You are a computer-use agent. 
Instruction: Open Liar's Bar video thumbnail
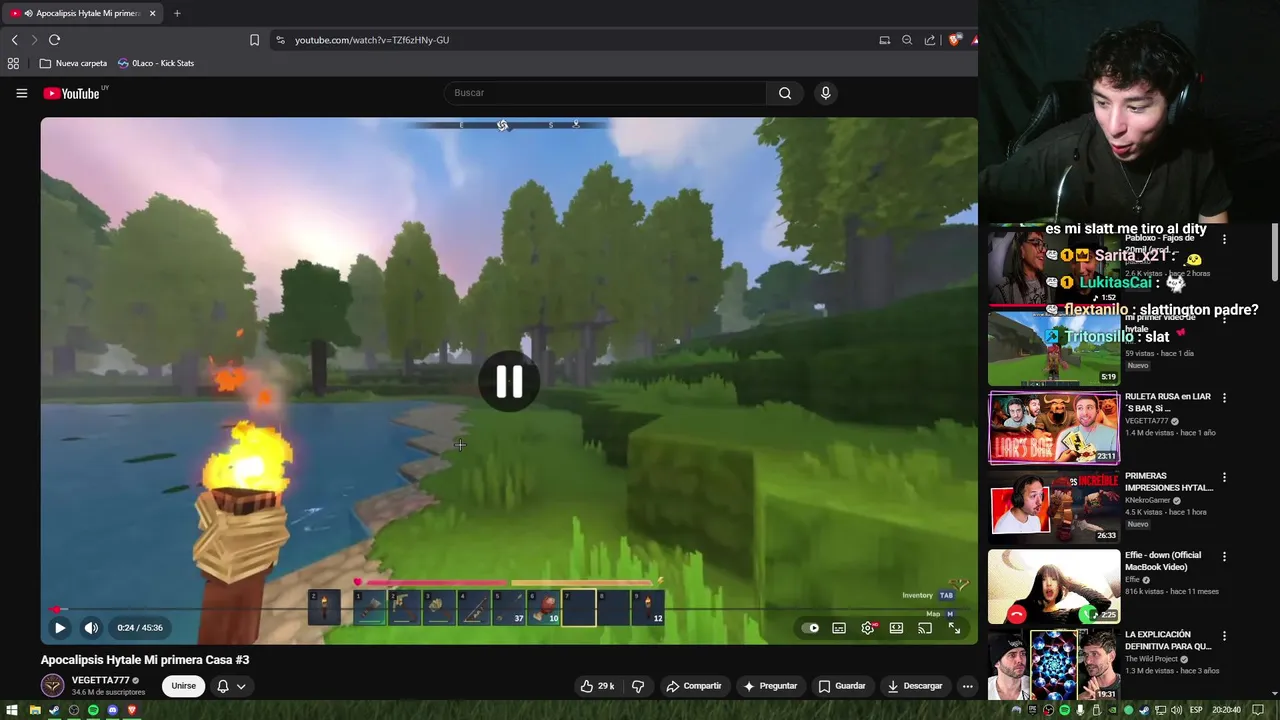point(1054,428)
